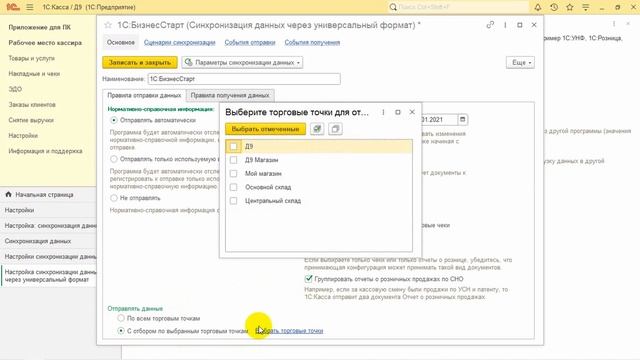Open Приложение для ПК section
This screenshot has height=360, width=640.
tap(40, 27)
